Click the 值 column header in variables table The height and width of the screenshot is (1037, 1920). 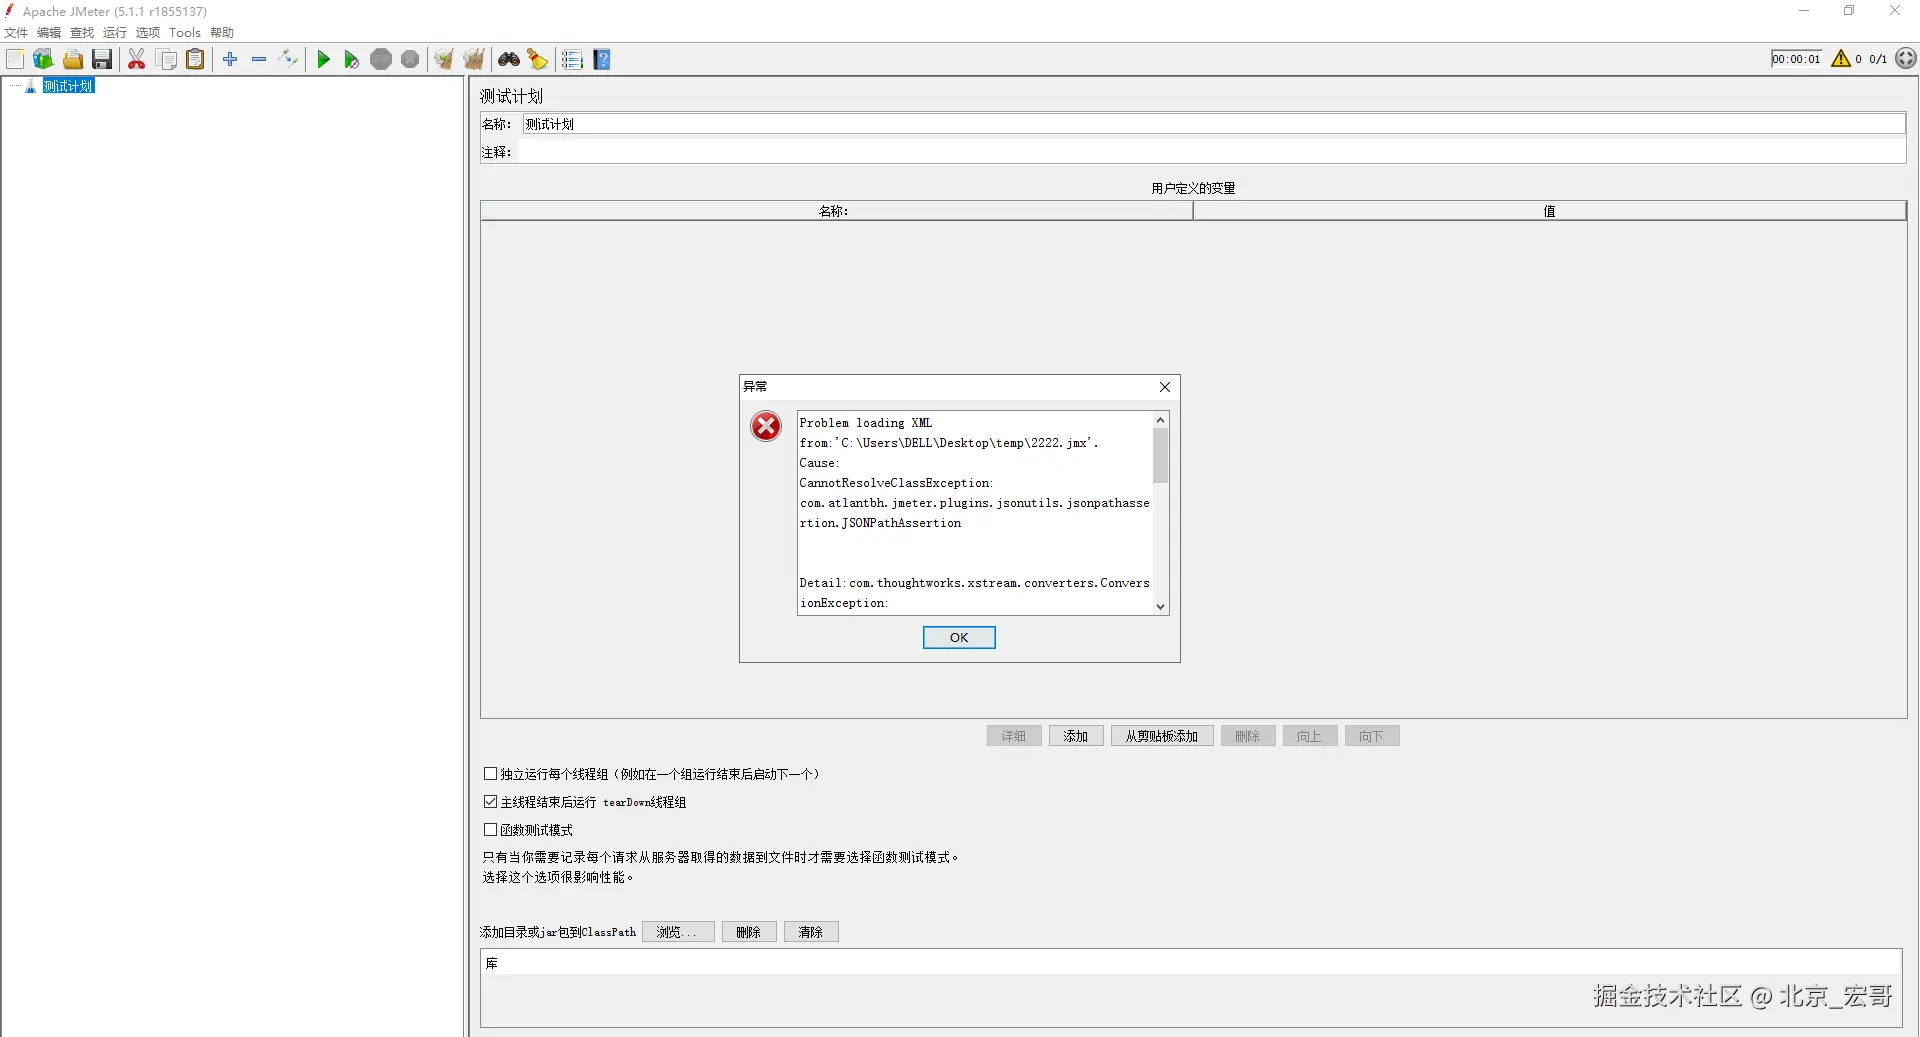[x=1550, y=211]
